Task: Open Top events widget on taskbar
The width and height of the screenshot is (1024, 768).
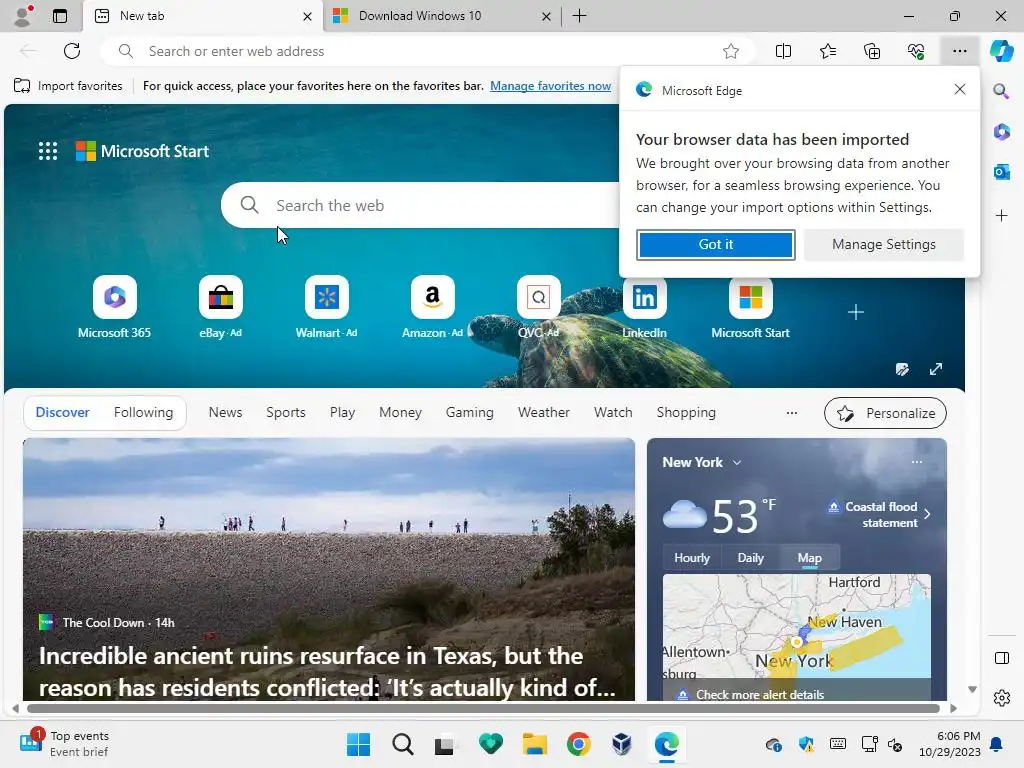Action: [x=64, y=744]
